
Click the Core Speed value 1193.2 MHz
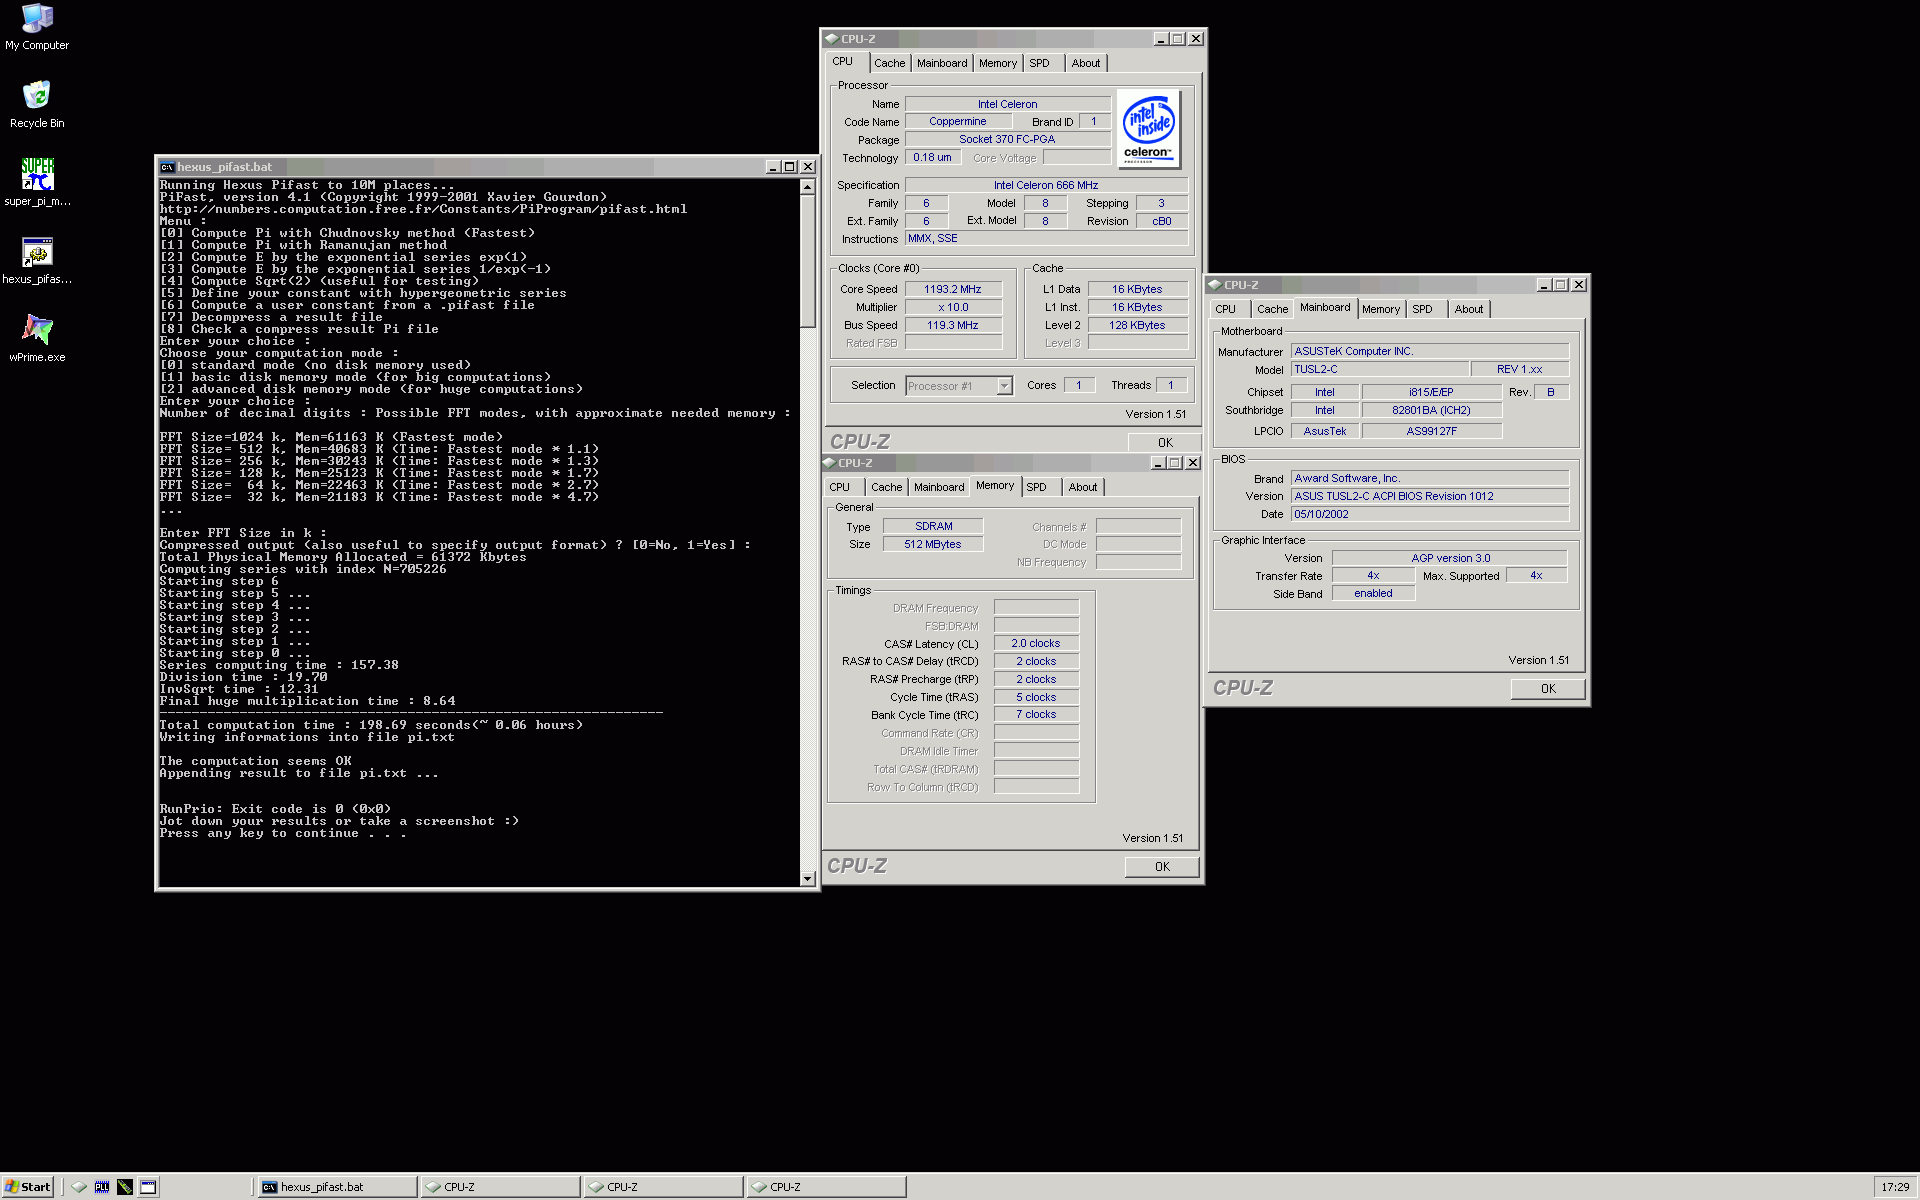pyautogui.click(x=953, y=289)
